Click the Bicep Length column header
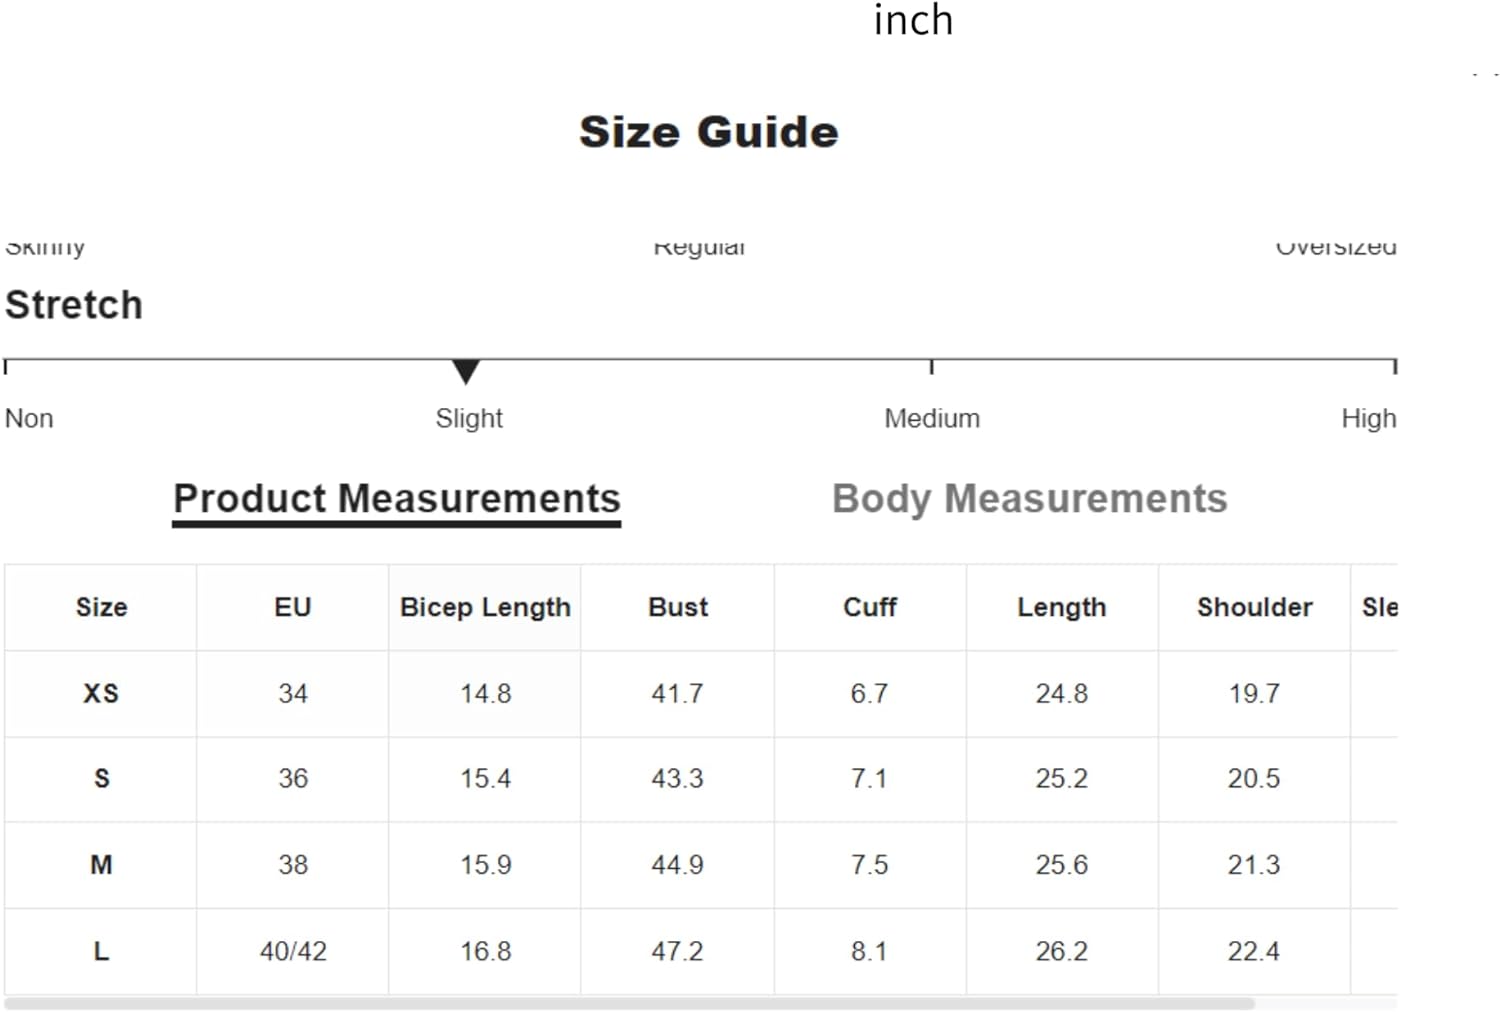 [485, 607]
